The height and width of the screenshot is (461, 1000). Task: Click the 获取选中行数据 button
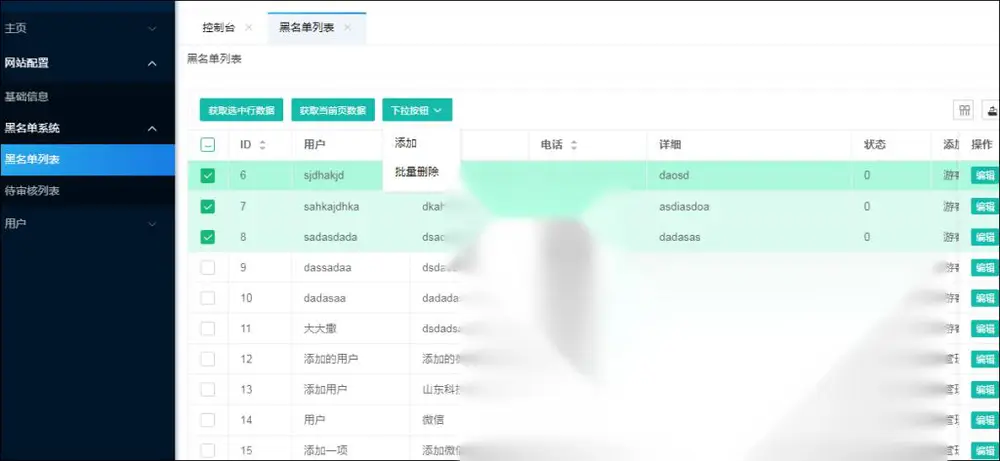tap(241, 110)
